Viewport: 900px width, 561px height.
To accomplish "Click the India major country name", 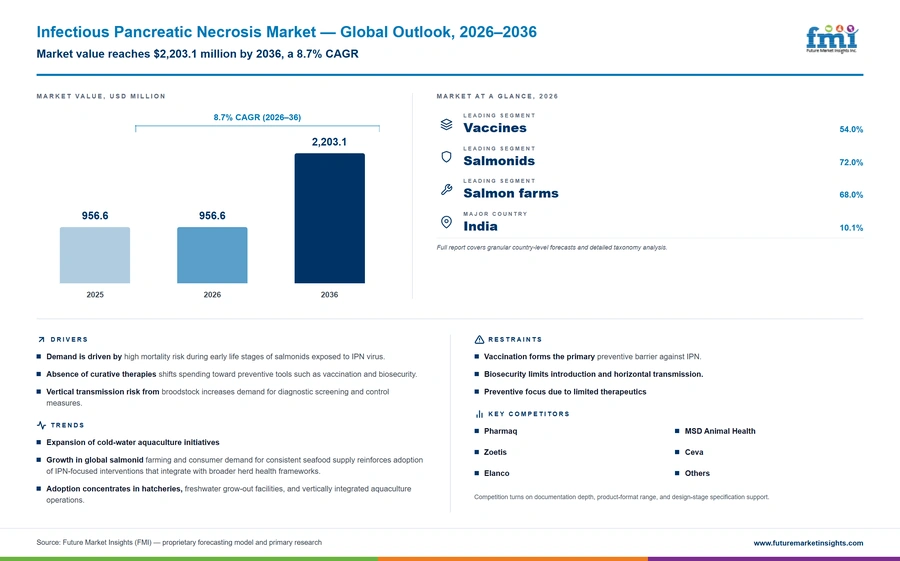I will pos(480,226).
